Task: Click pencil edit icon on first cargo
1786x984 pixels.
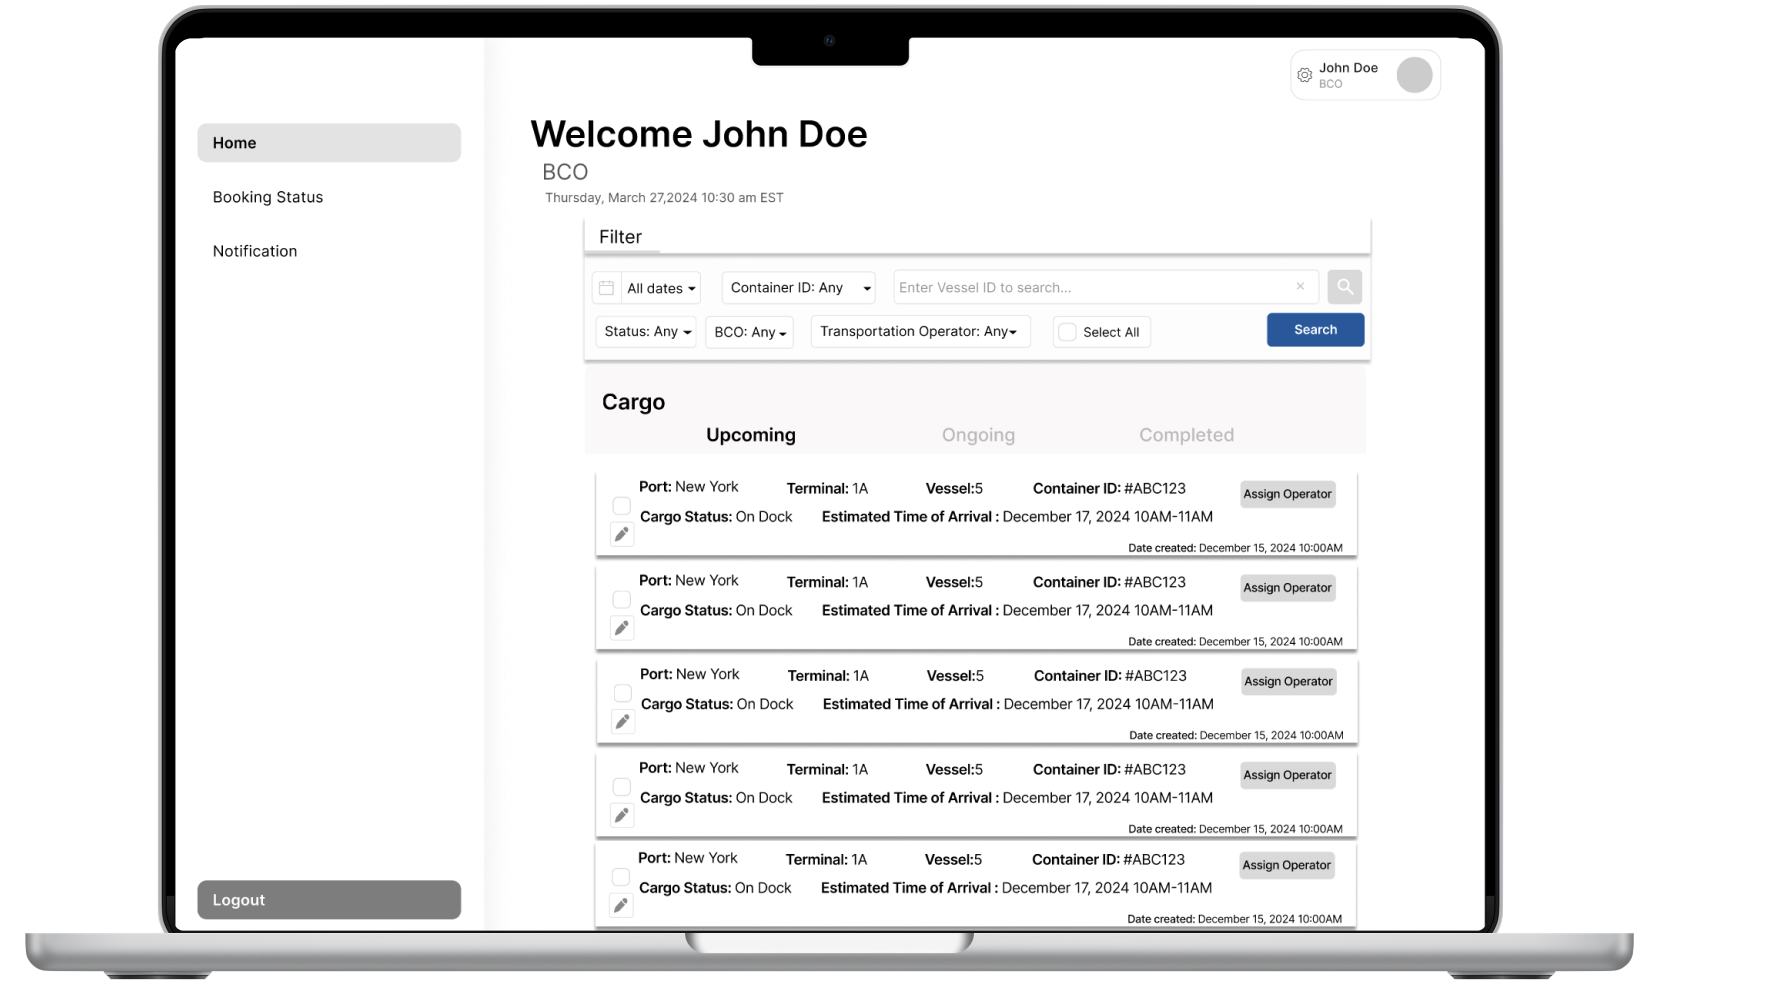Action: pos(621,535)
